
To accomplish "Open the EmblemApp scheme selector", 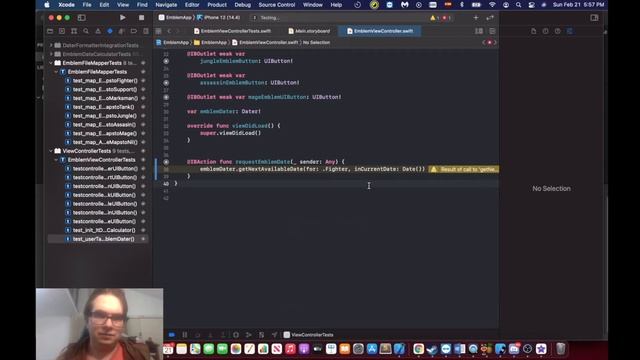I will tap(175, 18).
